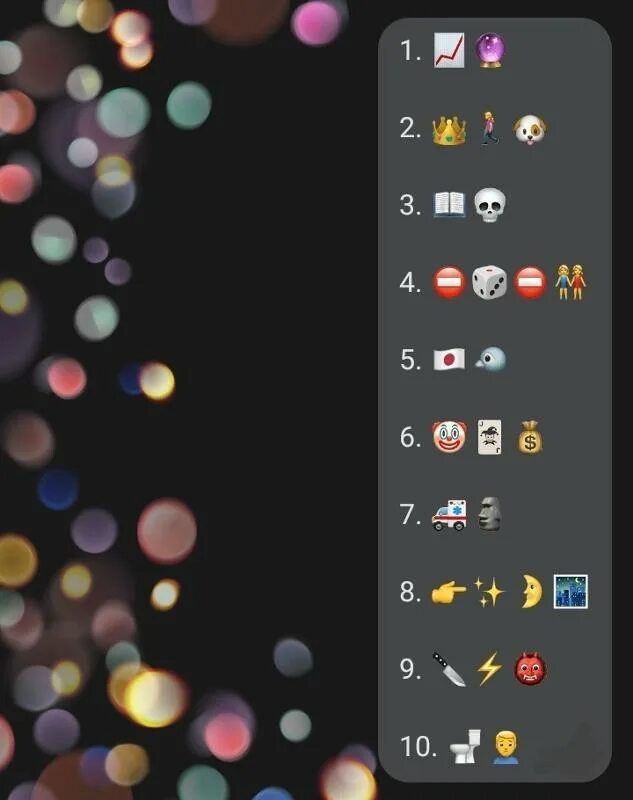The height and width of the screenshot is (800, 633).
Task: Tap the red ogre mask emoji
Action: 530,669
